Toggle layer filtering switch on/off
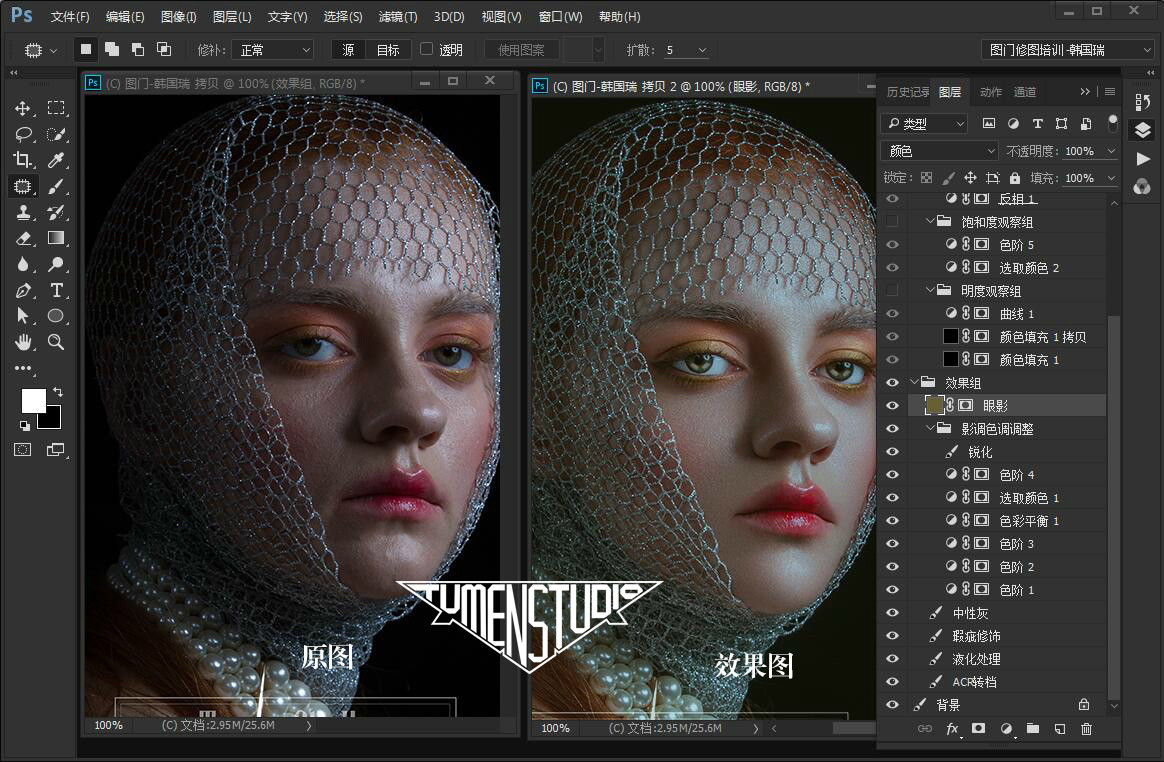This screenshot has width=1164, height=762. pyautogui.click(x=1112, y=123)
